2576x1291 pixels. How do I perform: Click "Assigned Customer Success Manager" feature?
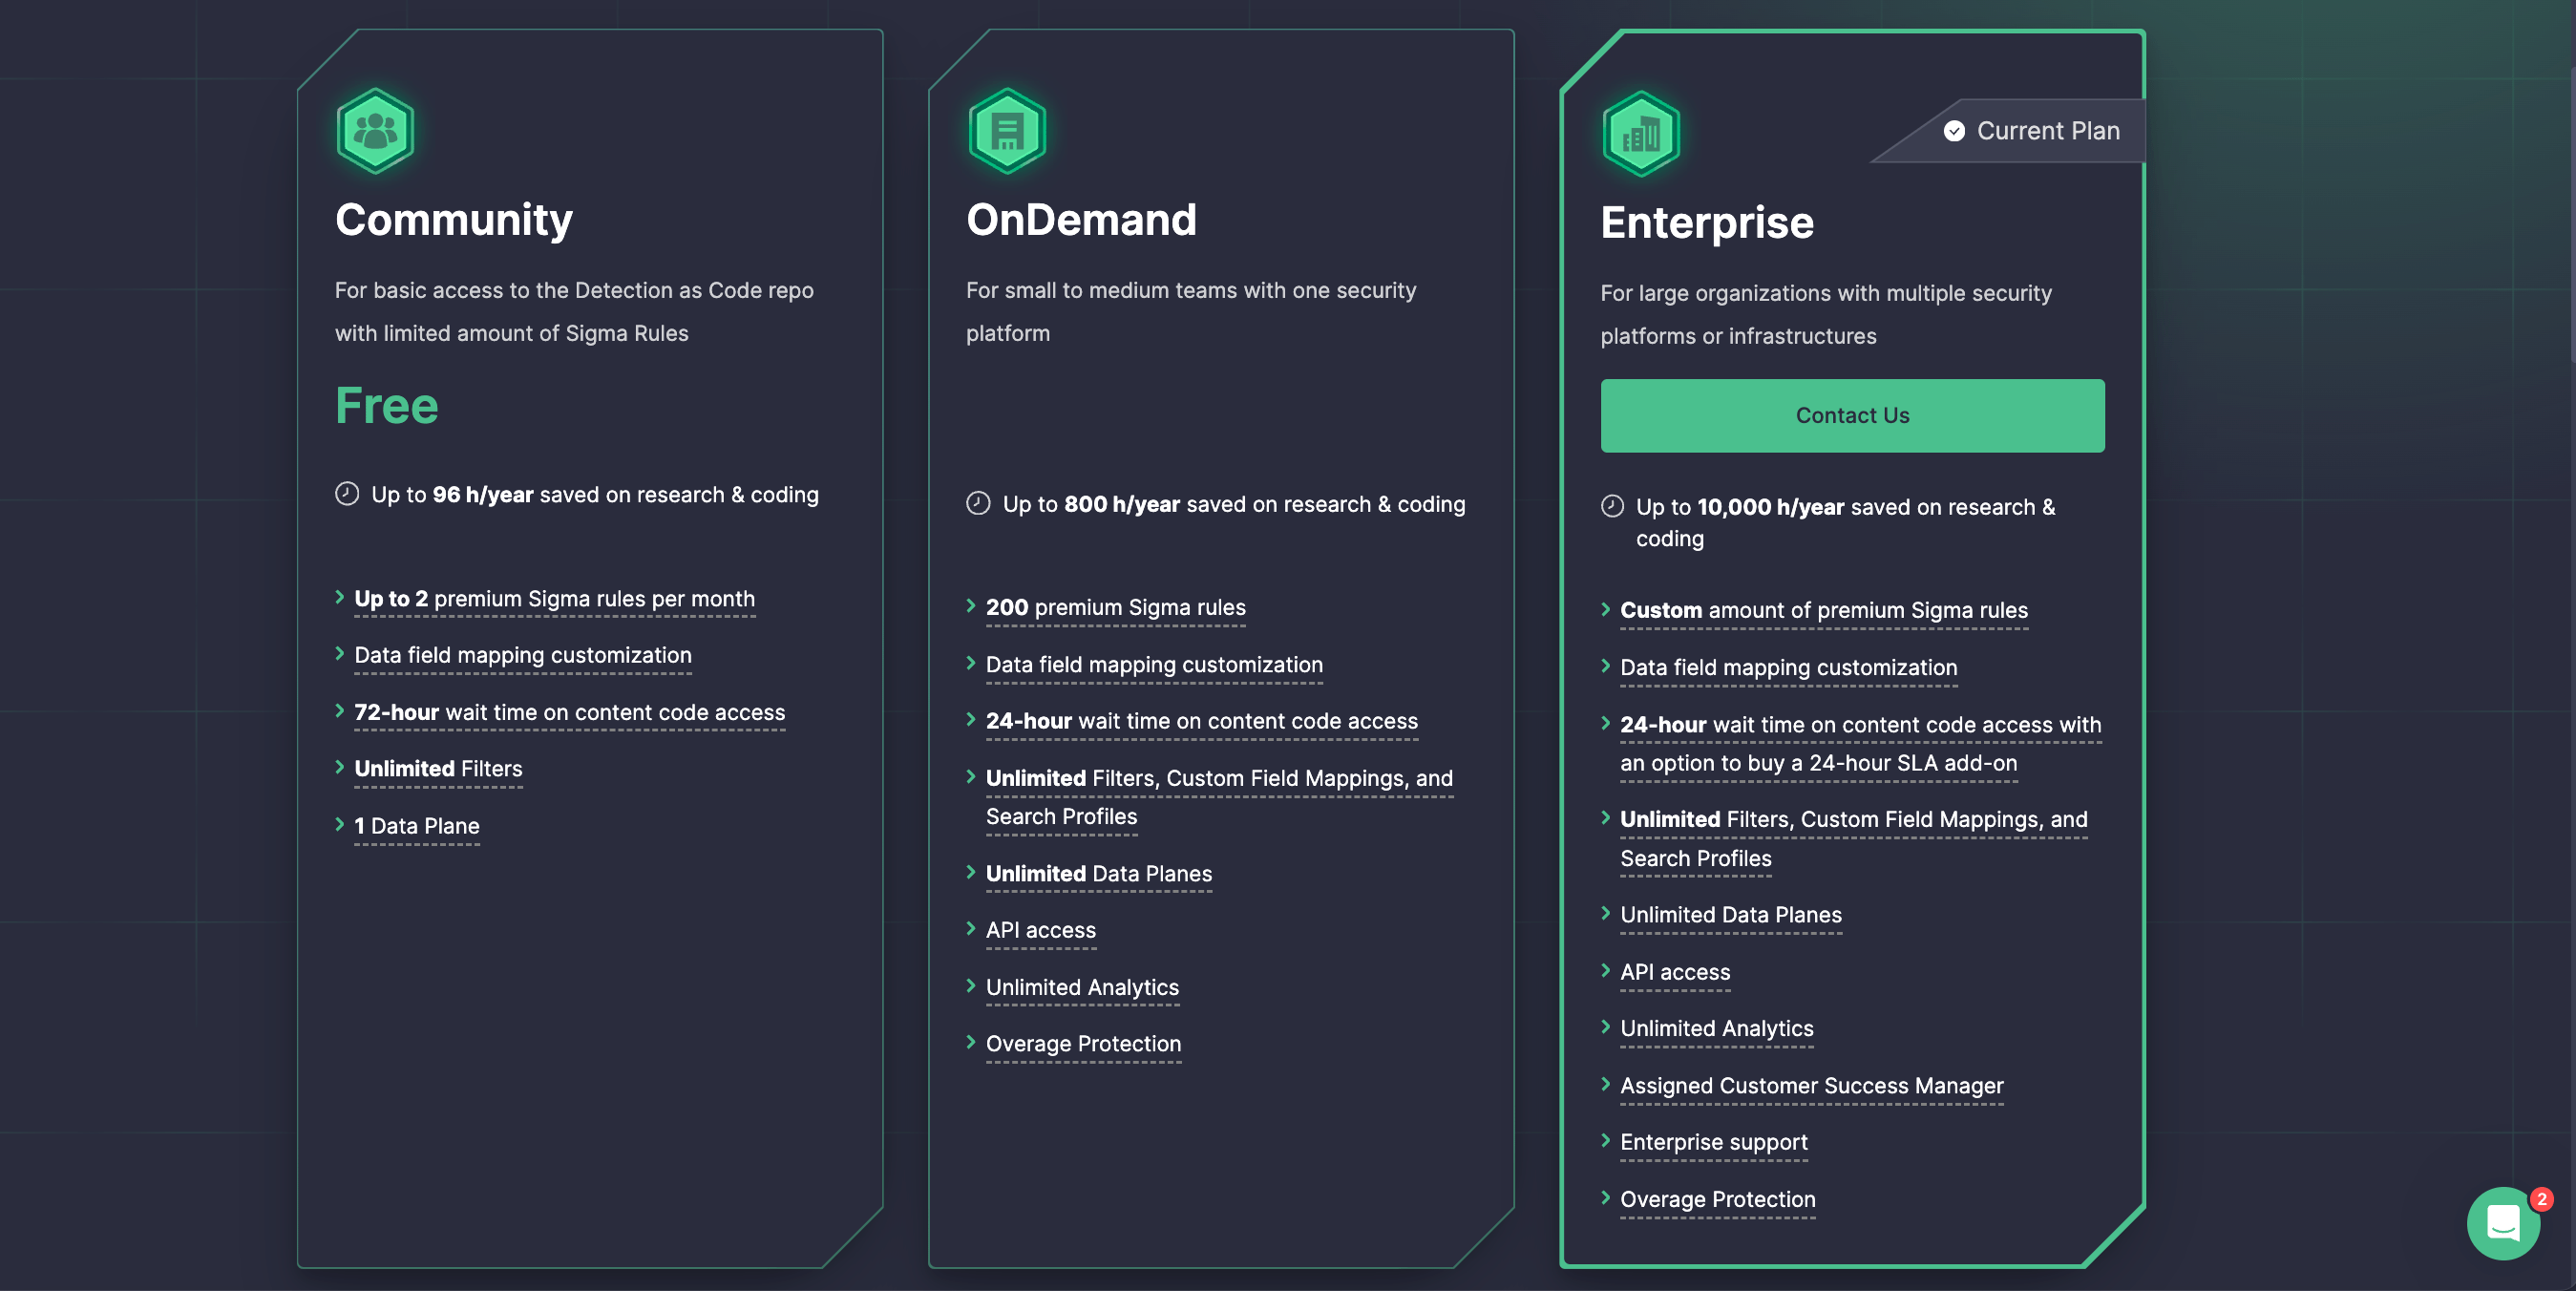coord(1811,1085)
